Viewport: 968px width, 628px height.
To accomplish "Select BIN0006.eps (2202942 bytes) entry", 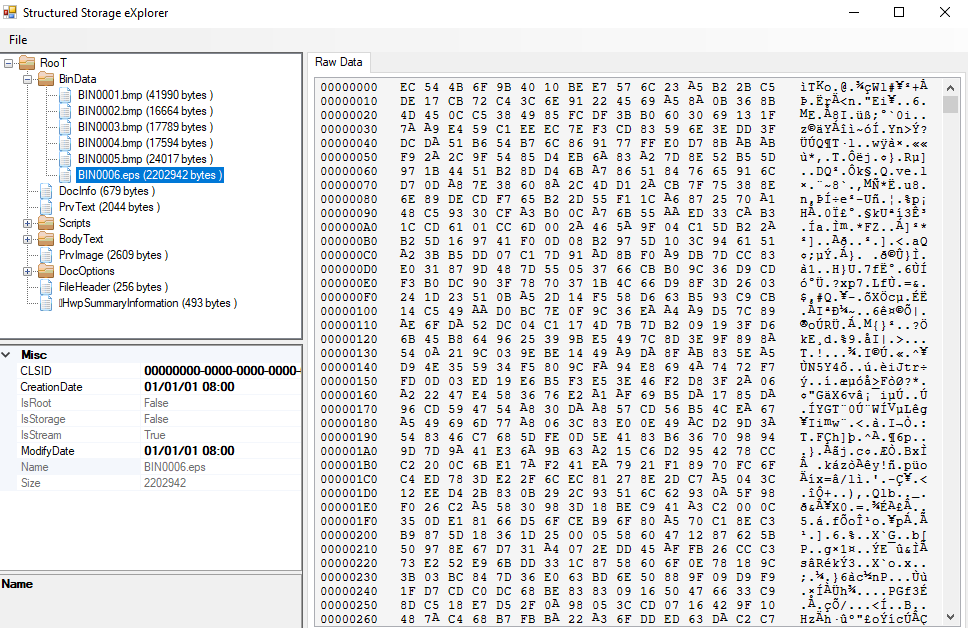I will pyautogui.click(x=150, y=175).
